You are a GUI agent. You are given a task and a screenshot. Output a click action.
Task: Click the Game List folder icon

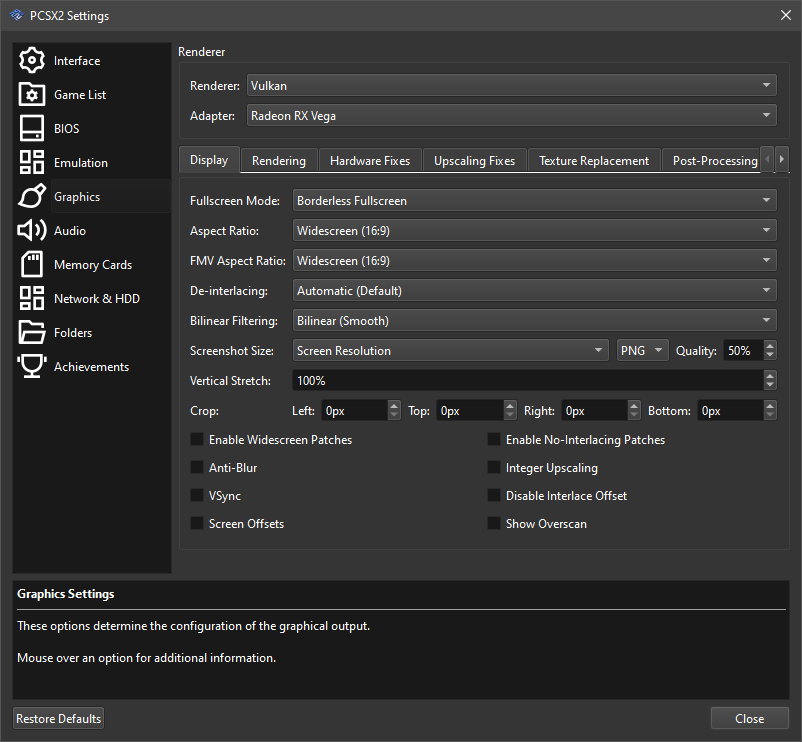pyautogui.click(x=32, y=94)
